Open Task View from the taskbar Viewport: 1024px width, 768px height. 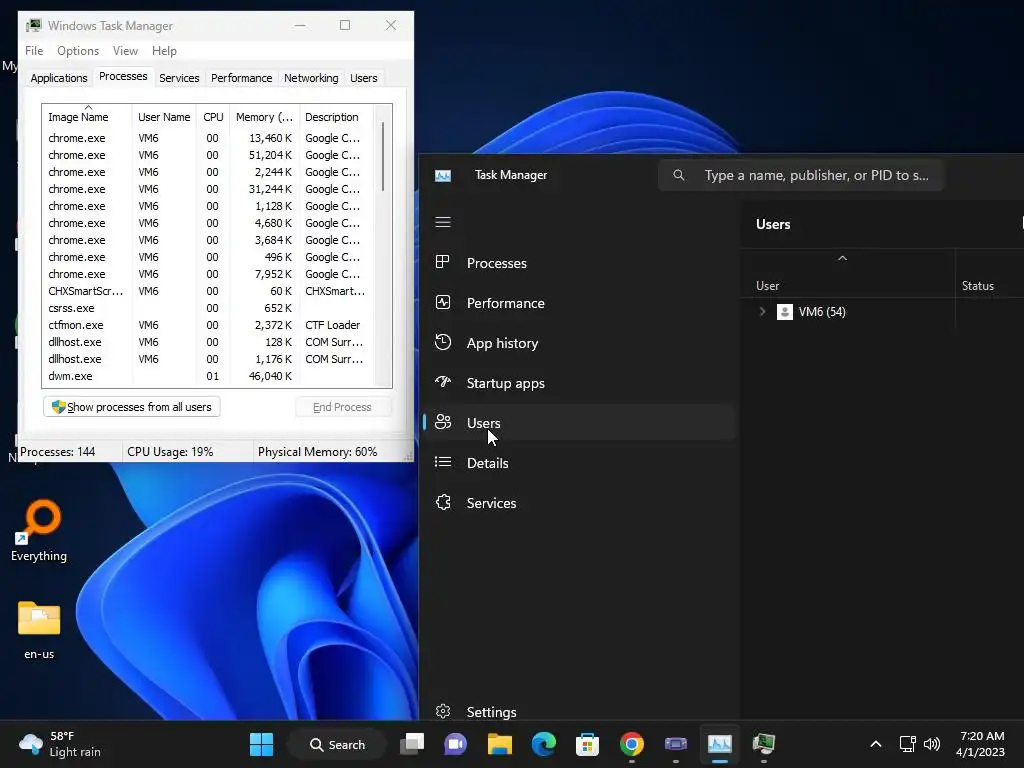click(x=412, y=744)
